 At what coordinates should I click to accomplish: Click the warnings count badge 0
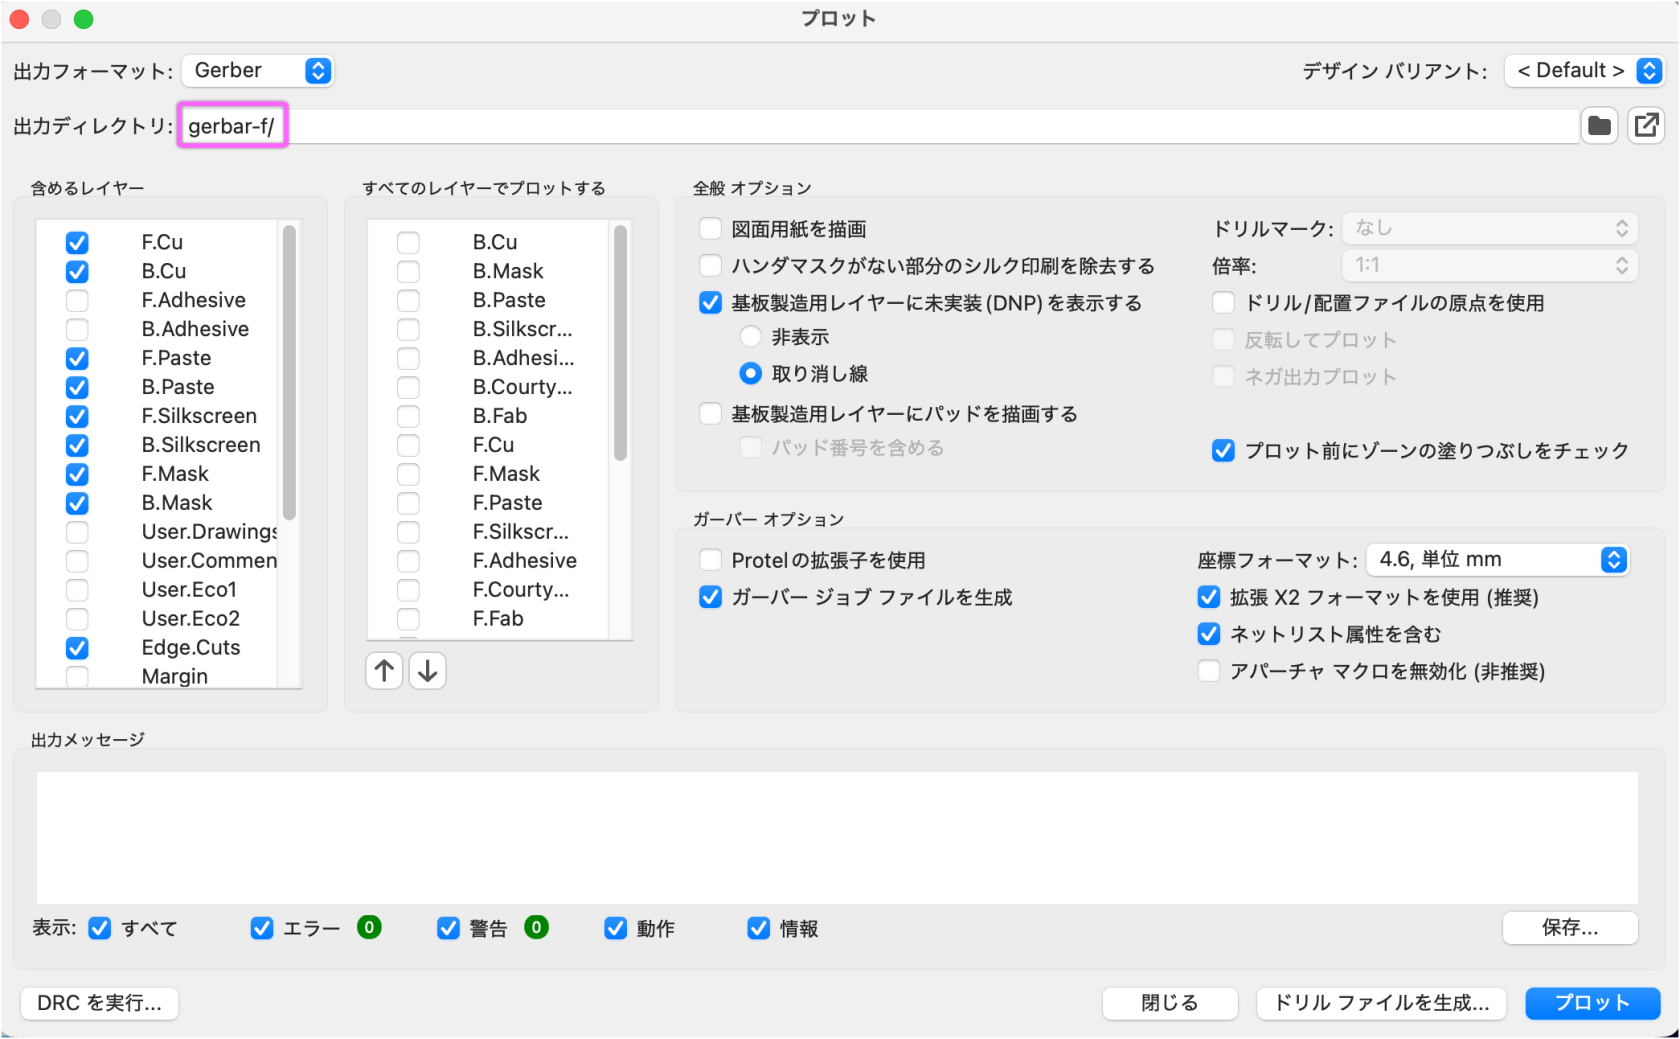536,928
